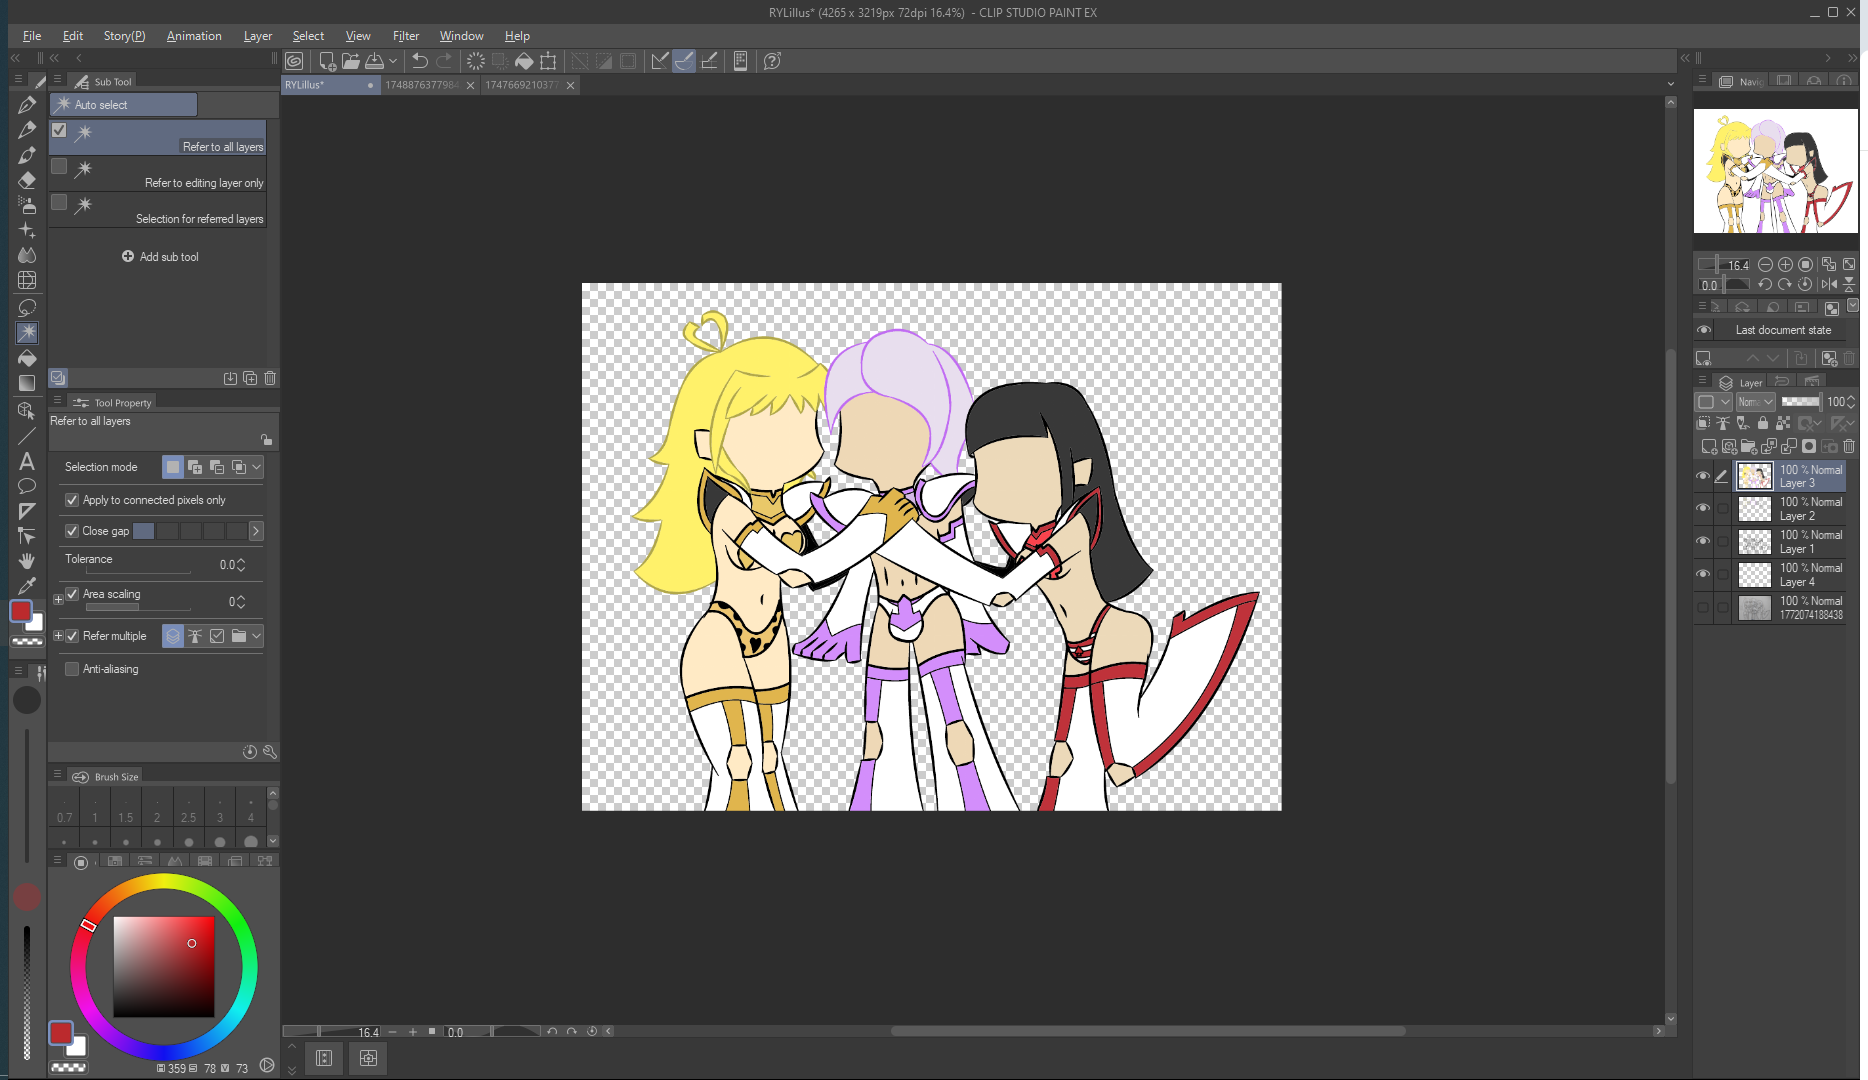This screenshot has height=1080, width=1868.
Task: Uncheck Apply to connected pixels only
Action: pyautogui.click(x=72, y=500)
